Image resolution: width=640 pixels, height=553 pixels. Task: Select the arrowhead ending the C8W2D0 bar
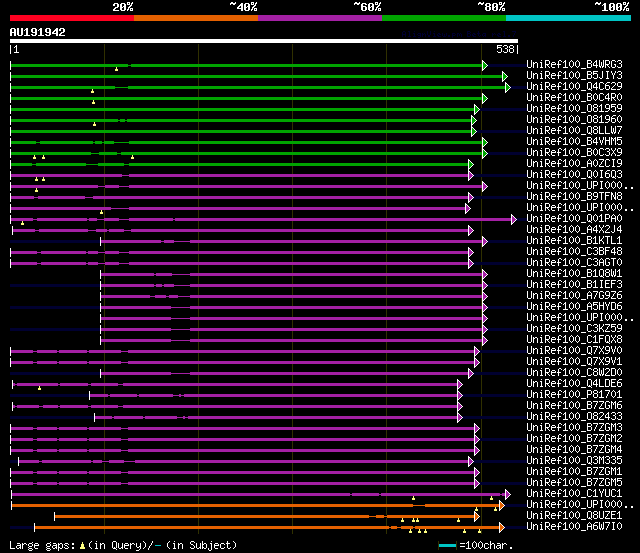click(471, 373)
